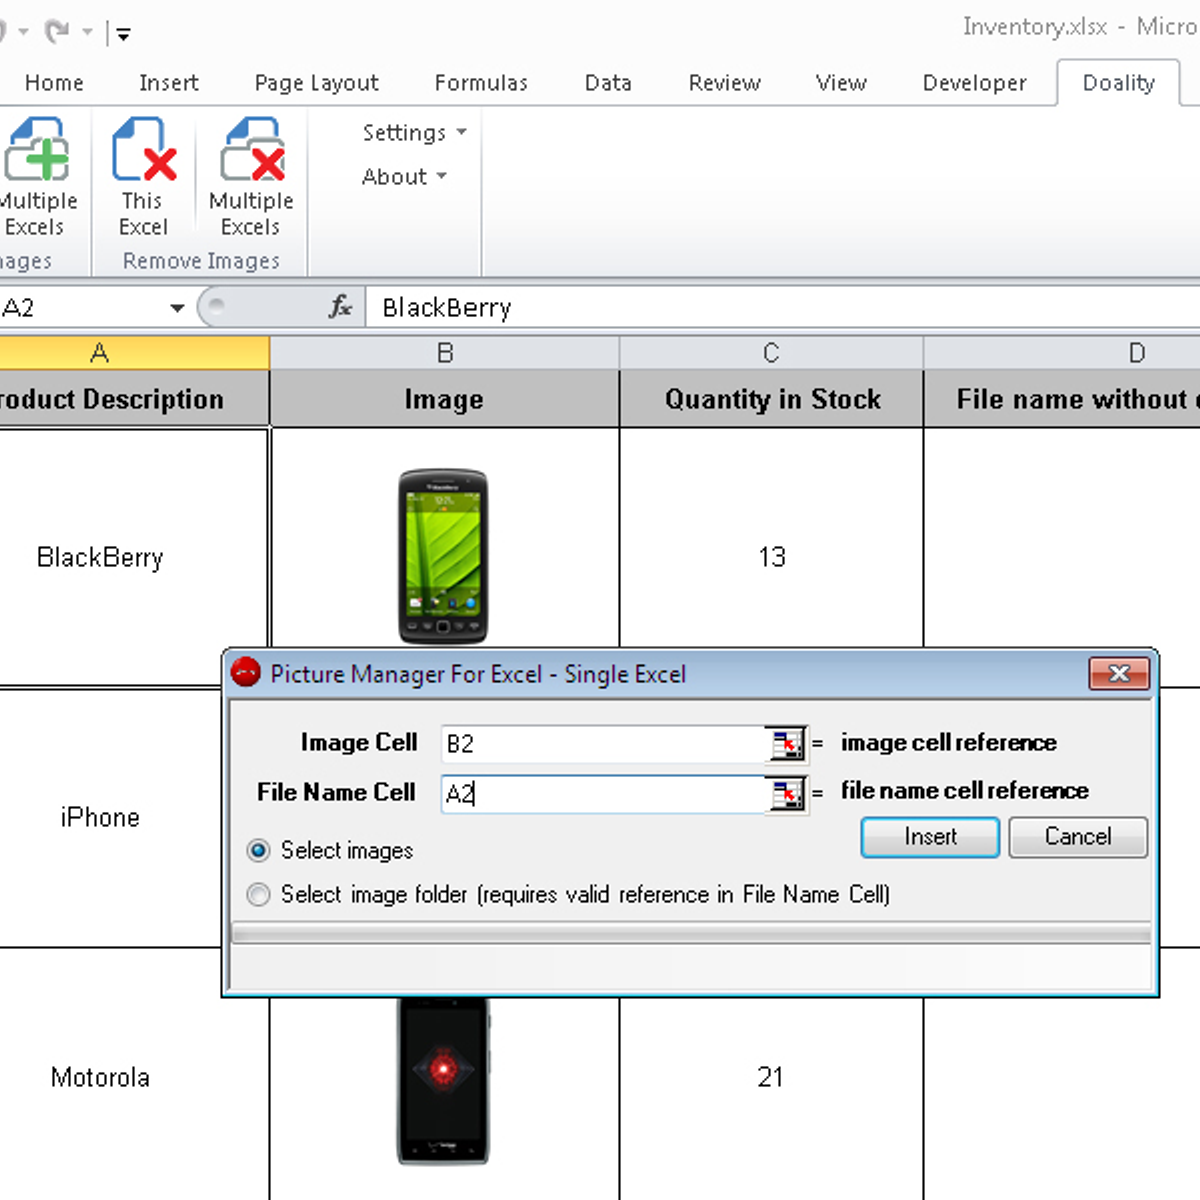Open the Redo dropdown arrow
Viewport: 1200px width, 1200px height.
click(88, 33)
